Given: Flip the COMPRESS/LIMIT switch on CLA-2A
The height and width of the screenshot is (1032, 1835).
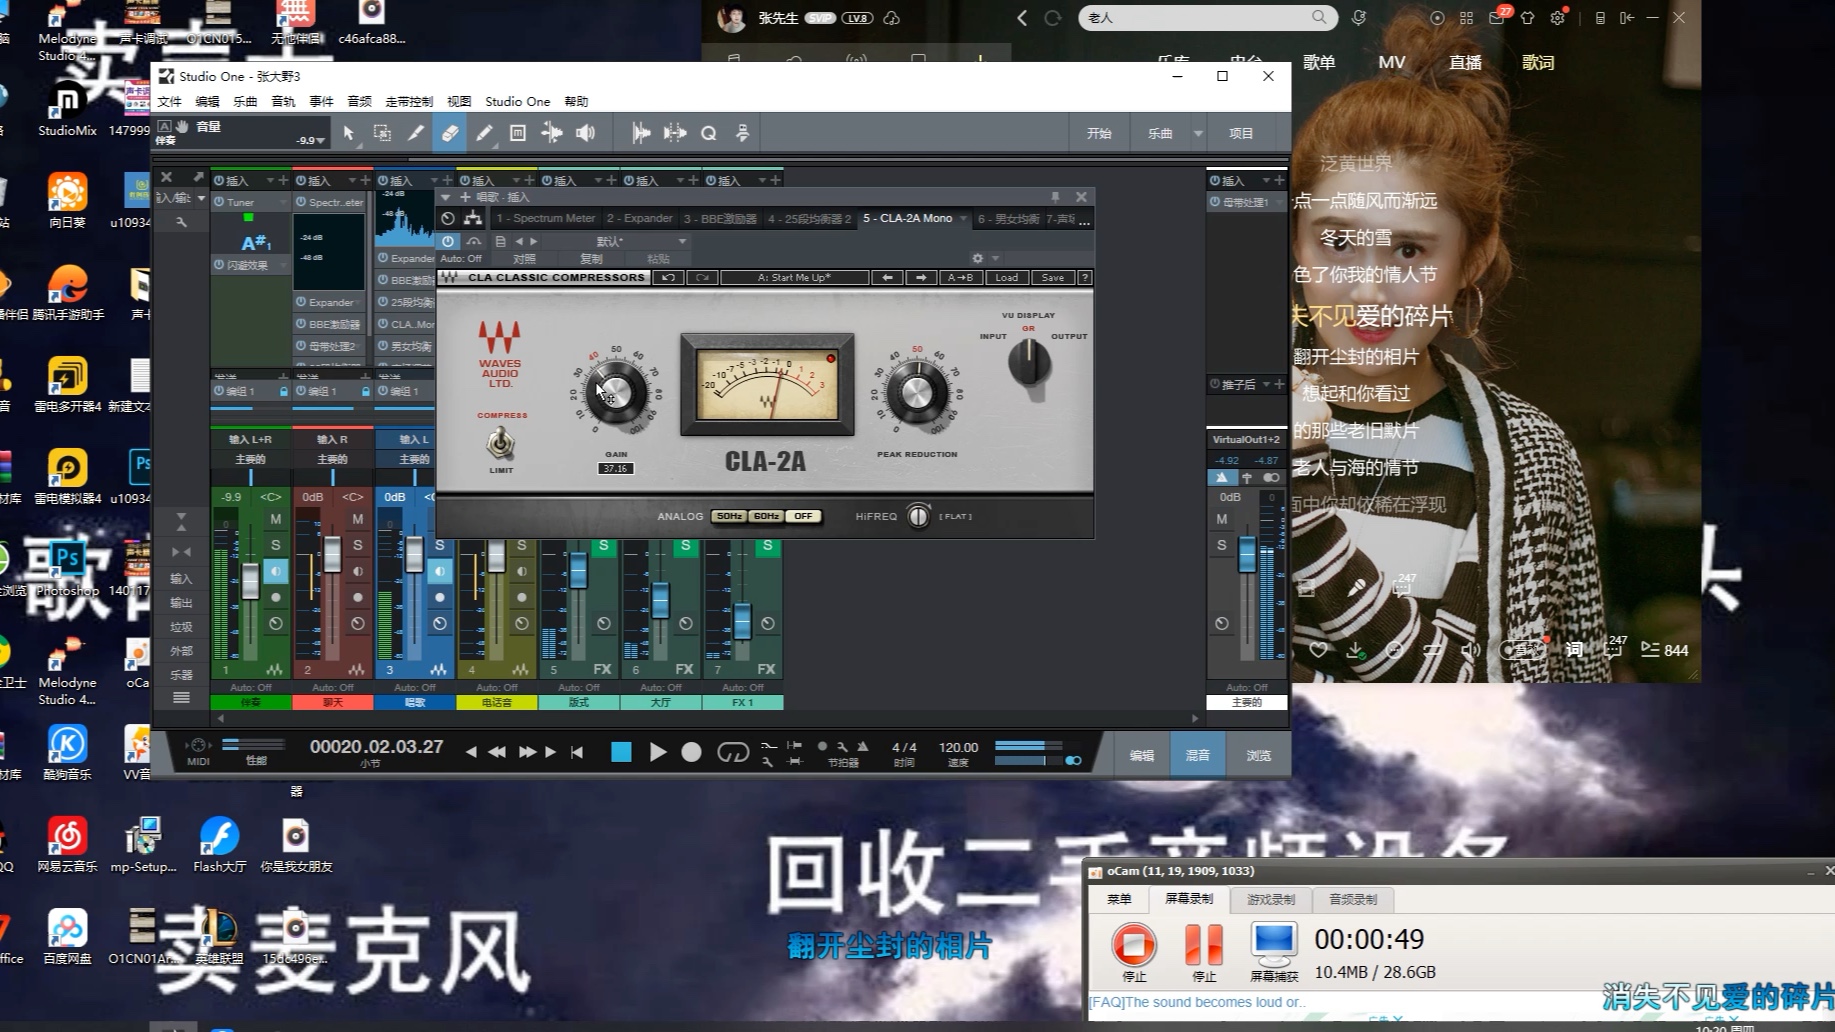Looking at the screenshot, I should tap(499, 444).
